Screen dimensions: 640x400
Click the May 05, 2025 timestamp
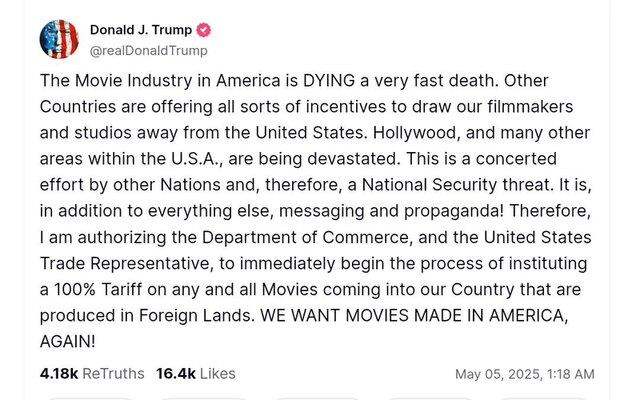(524, 374)
